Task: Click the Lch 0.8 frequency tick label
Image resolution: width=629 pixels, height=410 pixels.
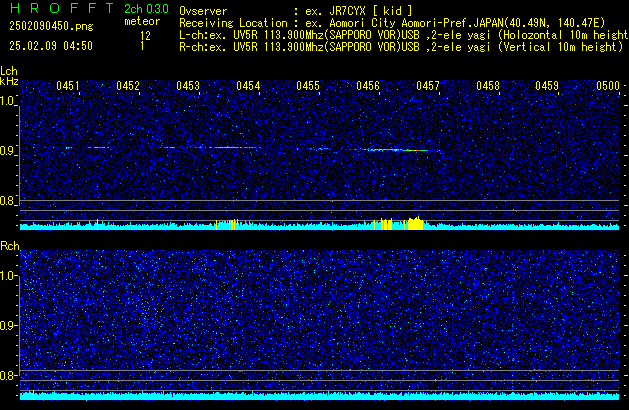Action: (x=7, y=201)
